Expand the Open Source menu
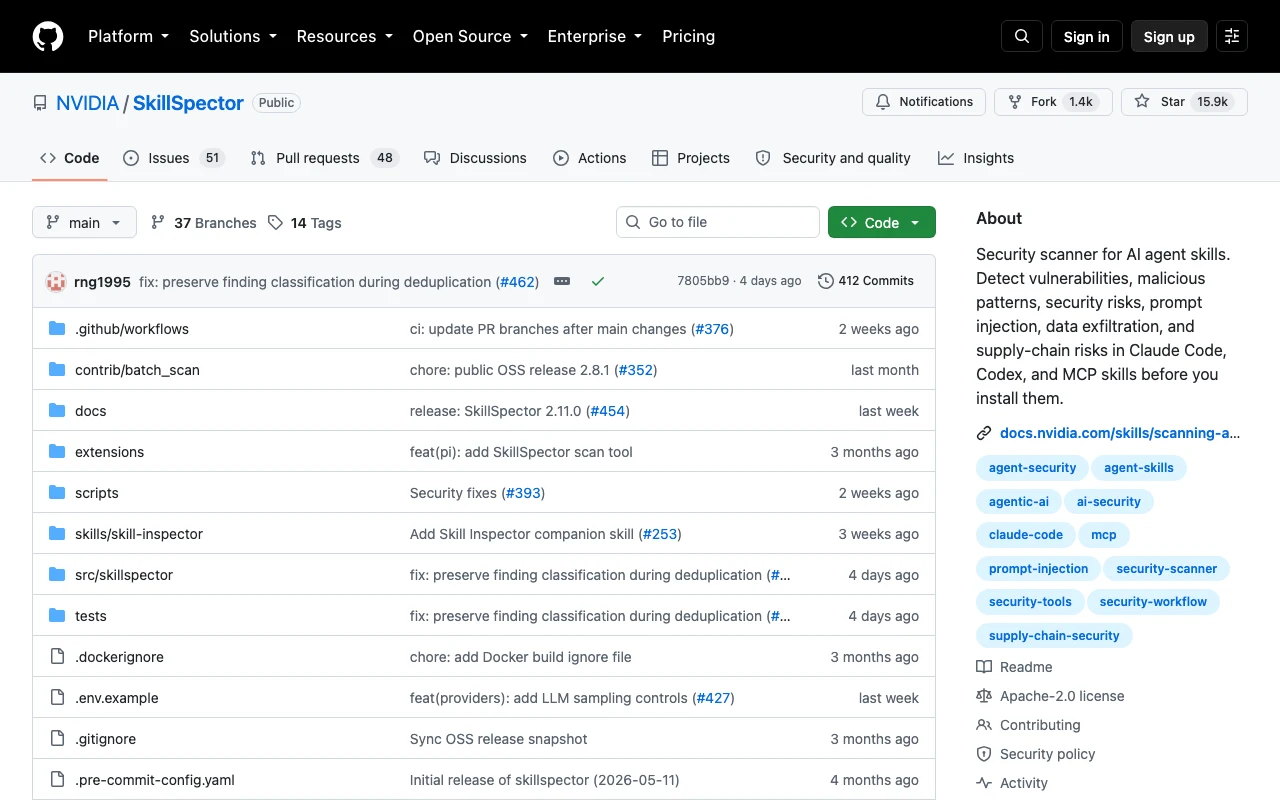 (x=470, y=36)
